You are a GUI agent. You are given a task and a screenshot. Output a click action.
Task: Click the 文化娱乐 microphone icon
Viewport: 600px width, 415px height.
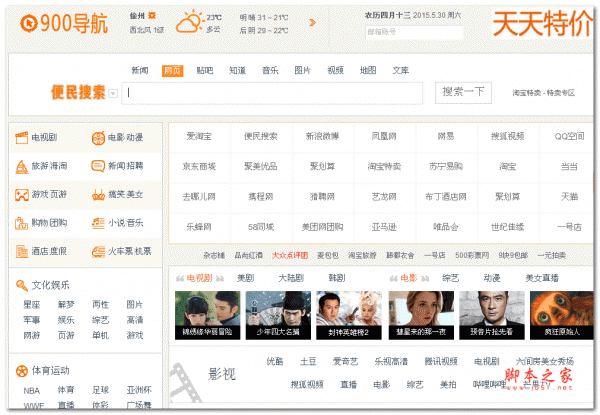(22, 285)
